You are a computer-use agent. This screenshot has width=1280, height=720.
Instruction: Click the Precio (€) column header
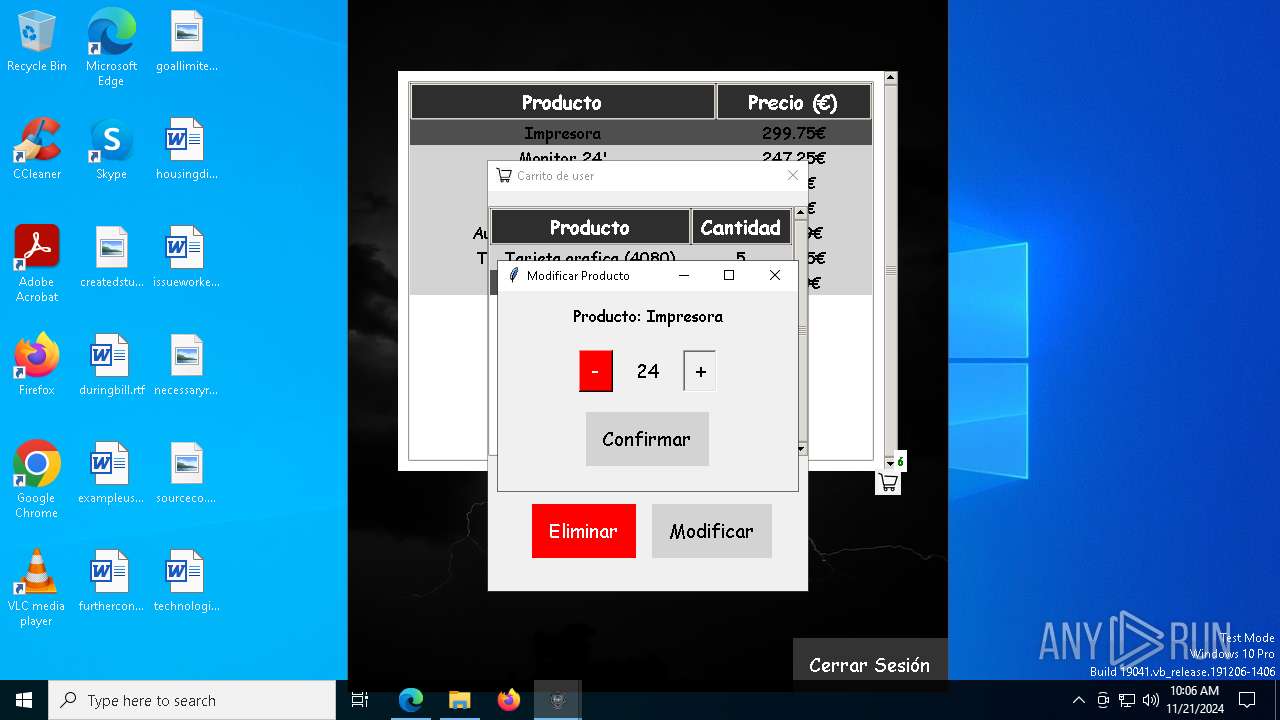pos(794,102)
